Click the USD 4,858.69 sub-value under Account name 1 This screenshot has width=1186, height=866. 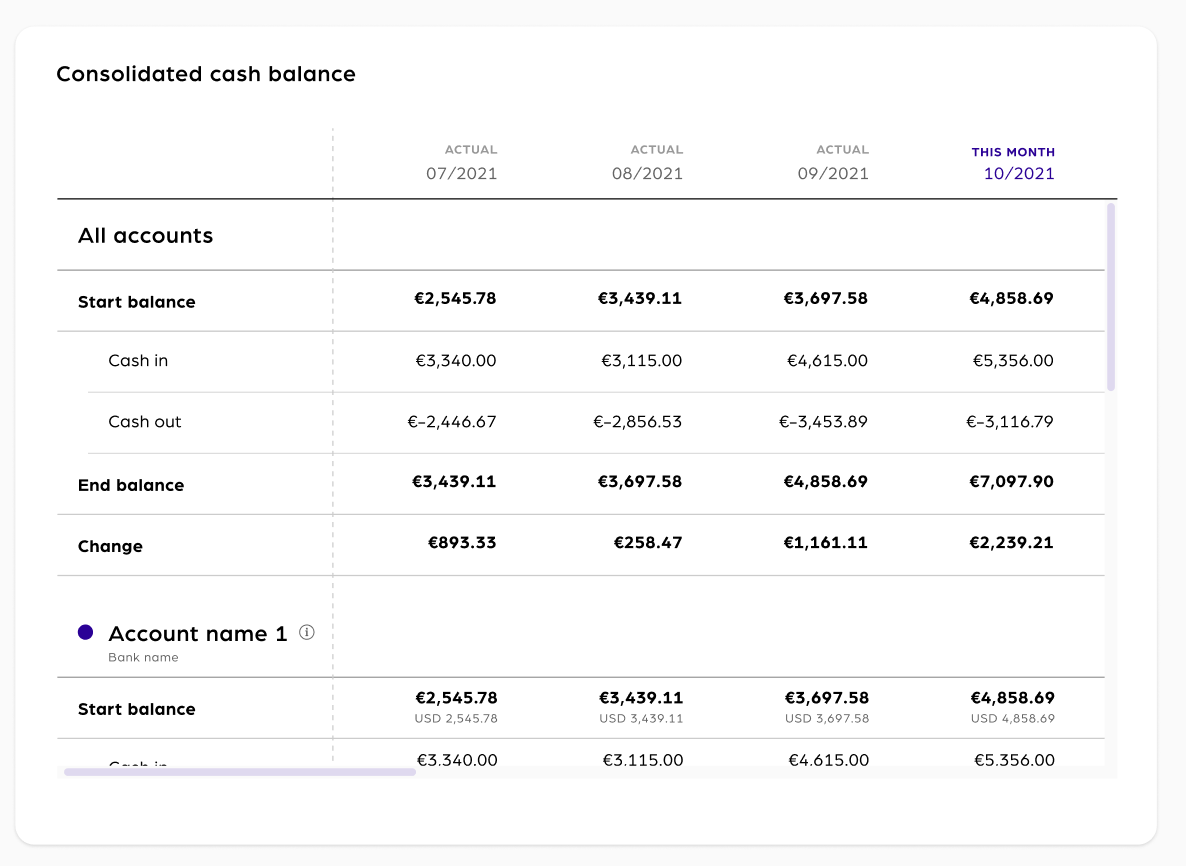(1012, 719)
